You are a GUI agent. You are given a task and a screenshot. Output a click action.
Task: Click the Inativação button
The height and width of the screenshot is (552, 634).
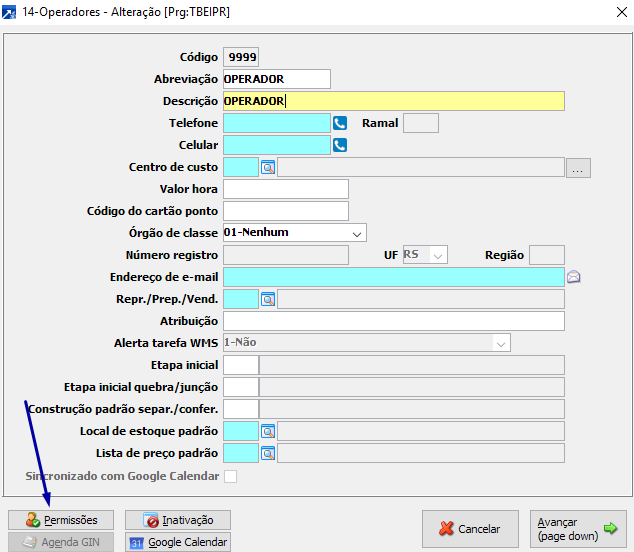click(177, 520)
